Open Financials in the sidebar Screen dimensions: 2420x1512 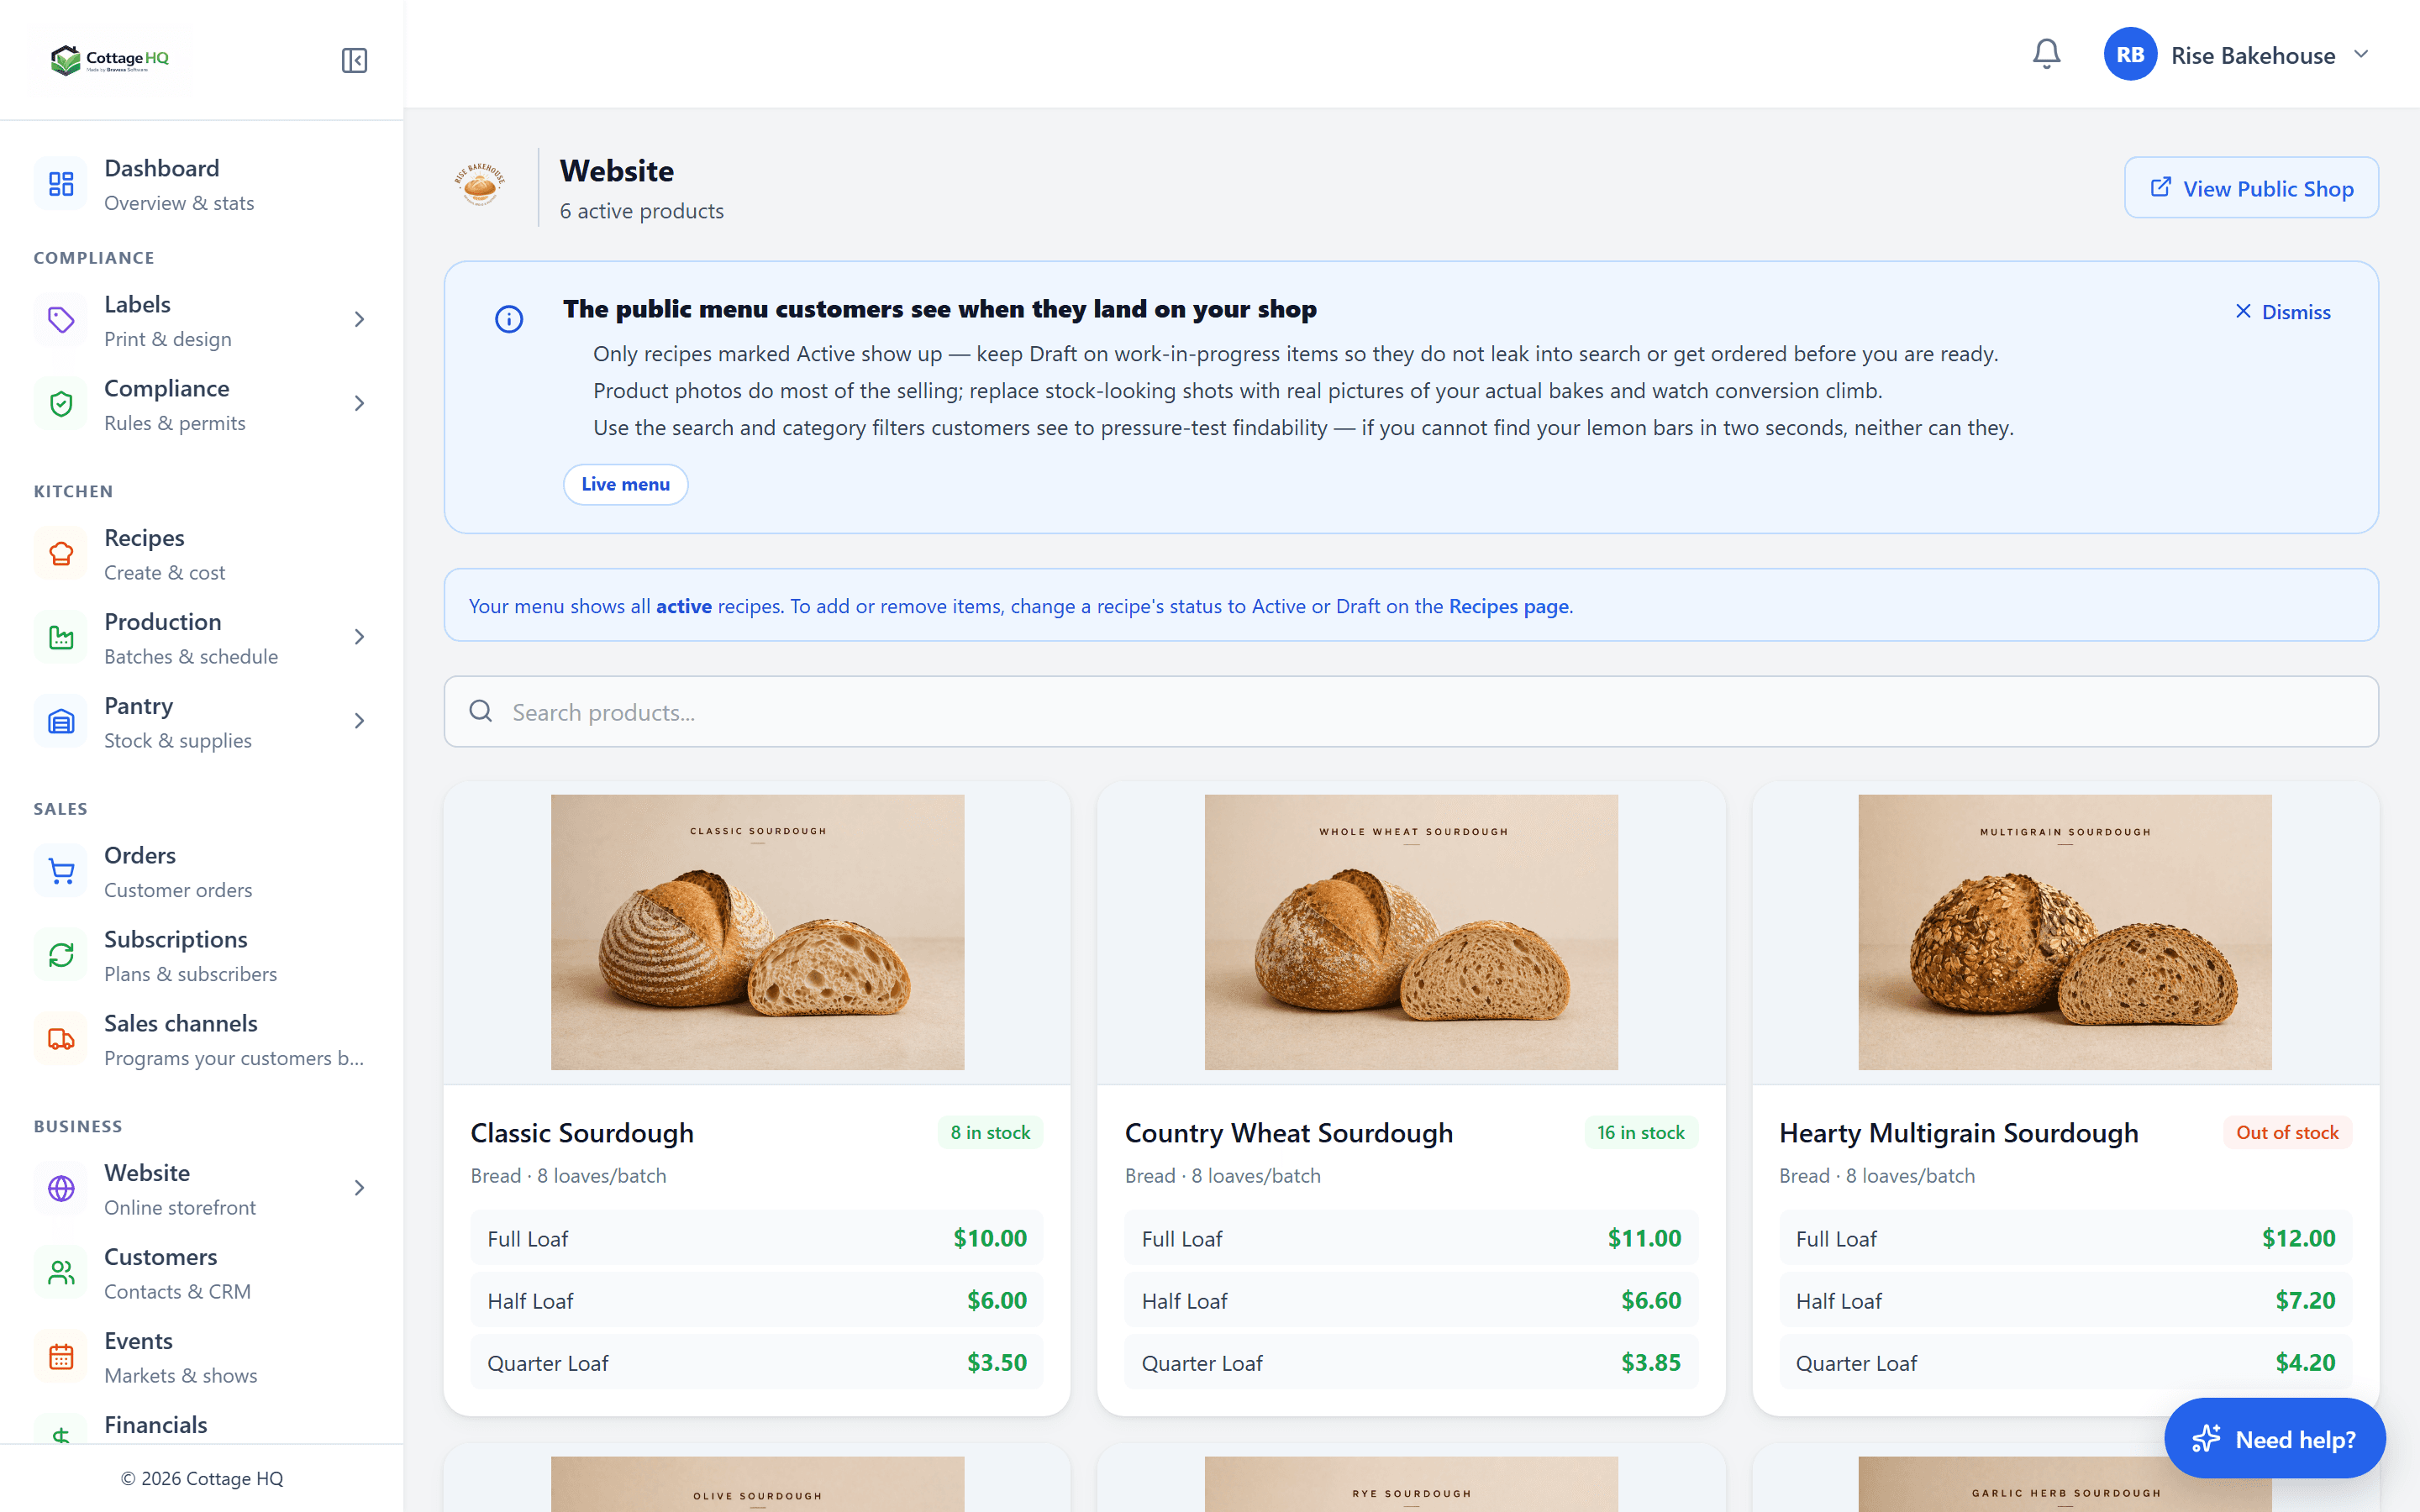[201, 1426]
